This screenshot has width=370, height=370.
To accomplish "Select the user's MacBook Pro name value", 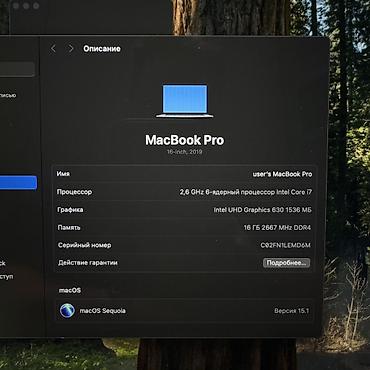I will tap(282, 174).
